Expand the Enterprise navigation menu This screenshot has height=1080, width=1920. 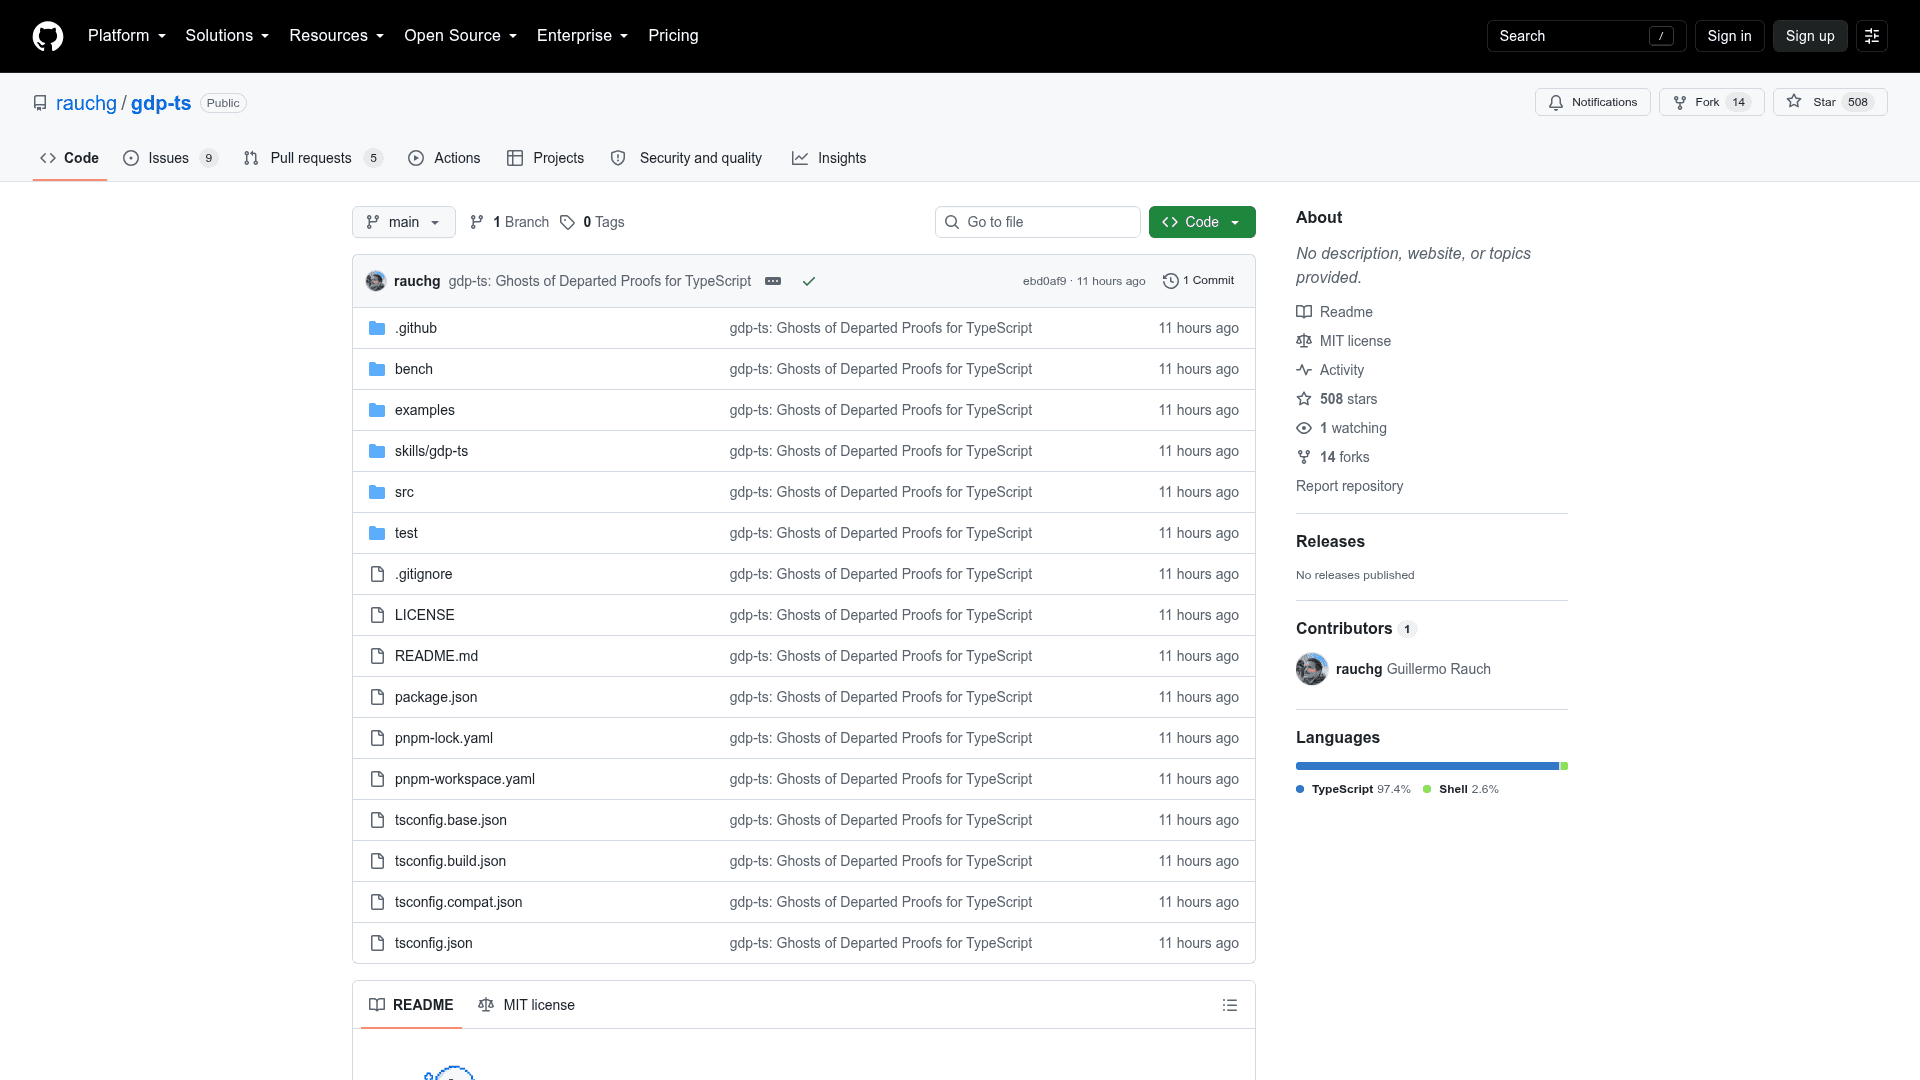583,36
